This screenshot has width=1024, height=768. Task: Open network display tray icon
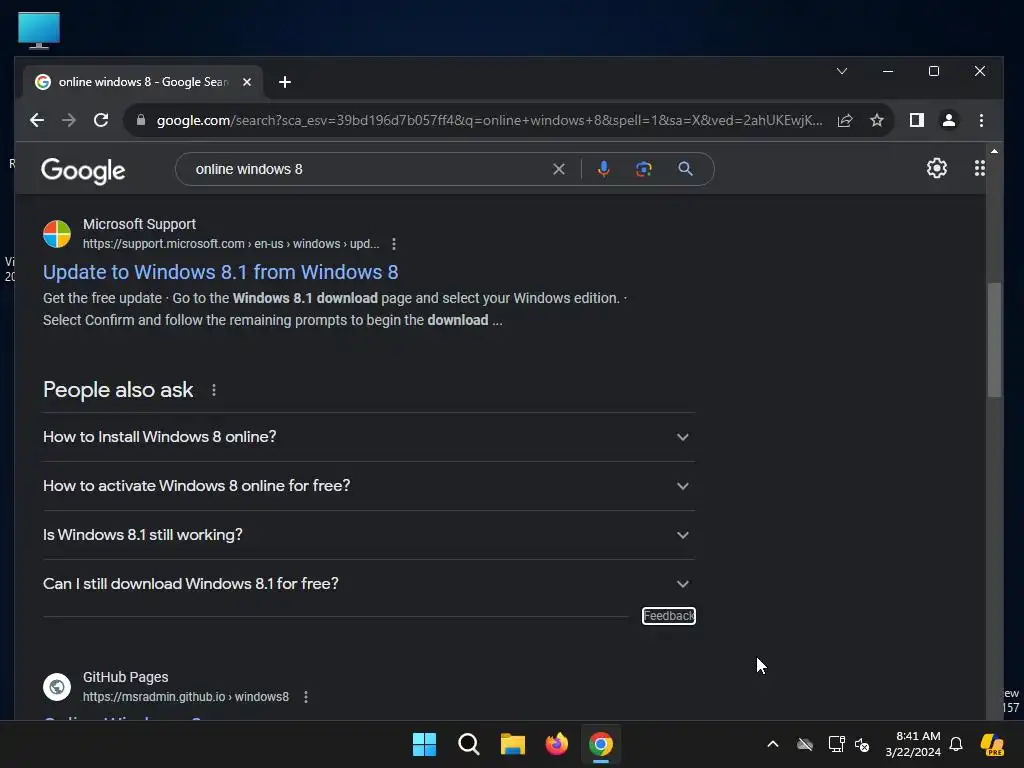pyautogui.click(x=836, y=744)
